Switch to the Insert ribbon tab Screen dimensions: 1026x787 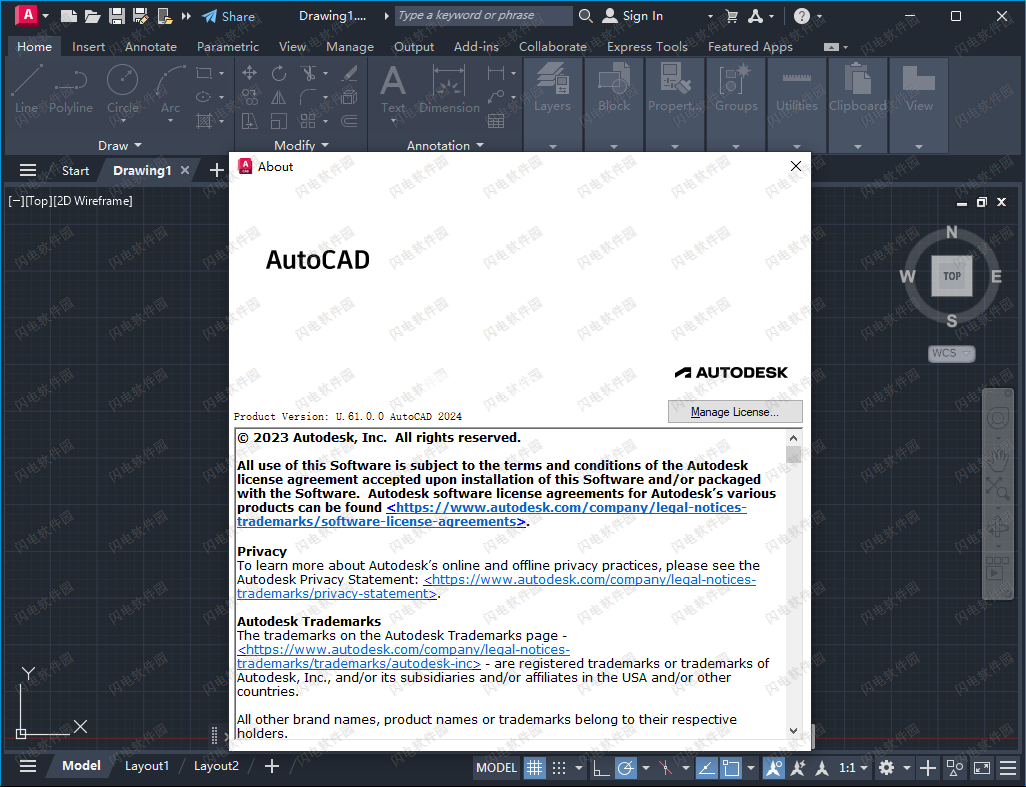pyautogui.click(x=88, y=46)
